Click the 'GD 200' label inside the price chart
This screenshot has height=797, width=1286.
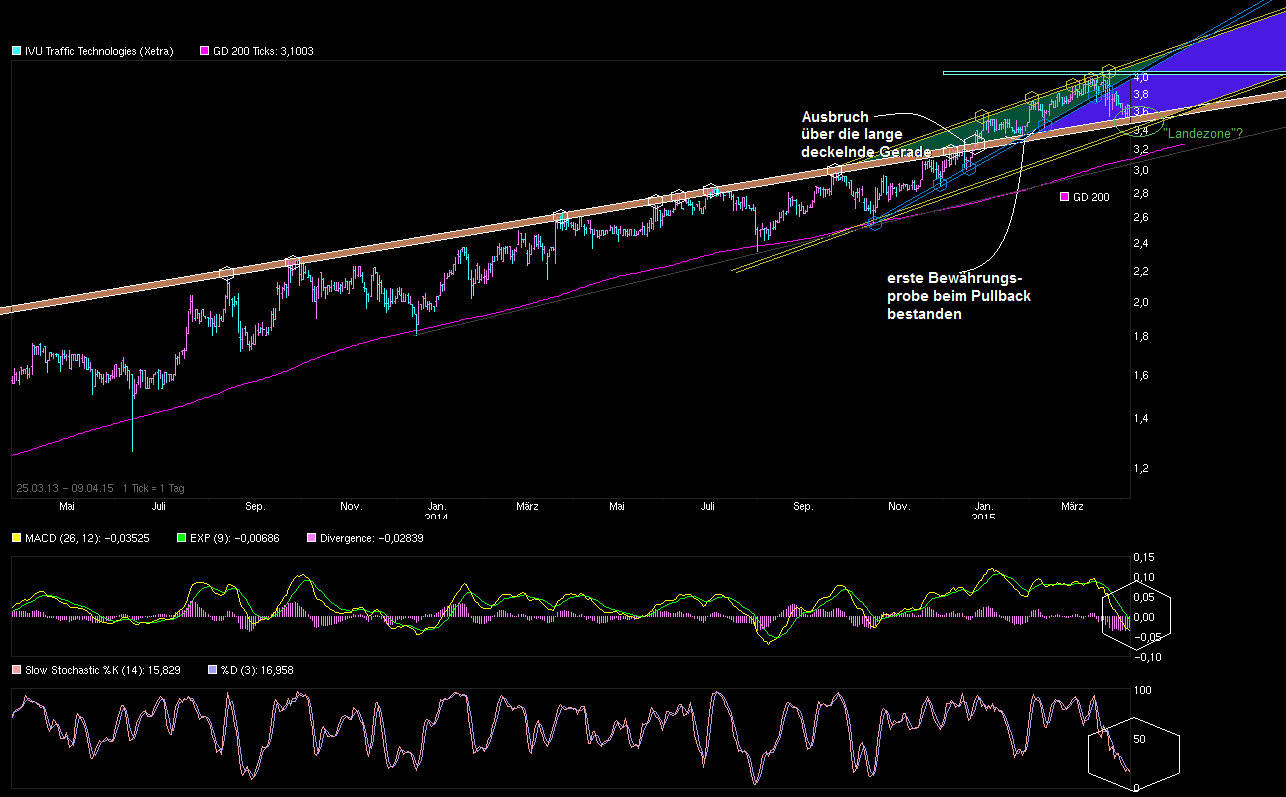point(1091,198)
